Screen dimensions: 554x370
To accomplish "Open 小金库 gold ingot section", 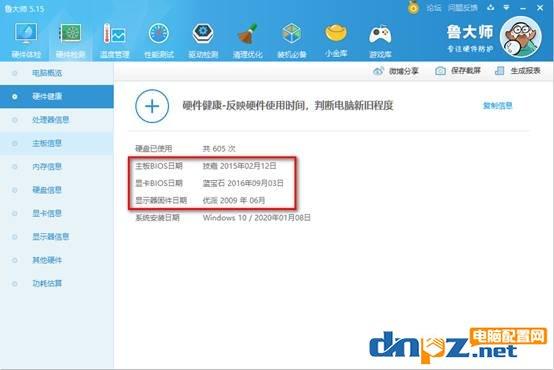I will pos(336,40).
